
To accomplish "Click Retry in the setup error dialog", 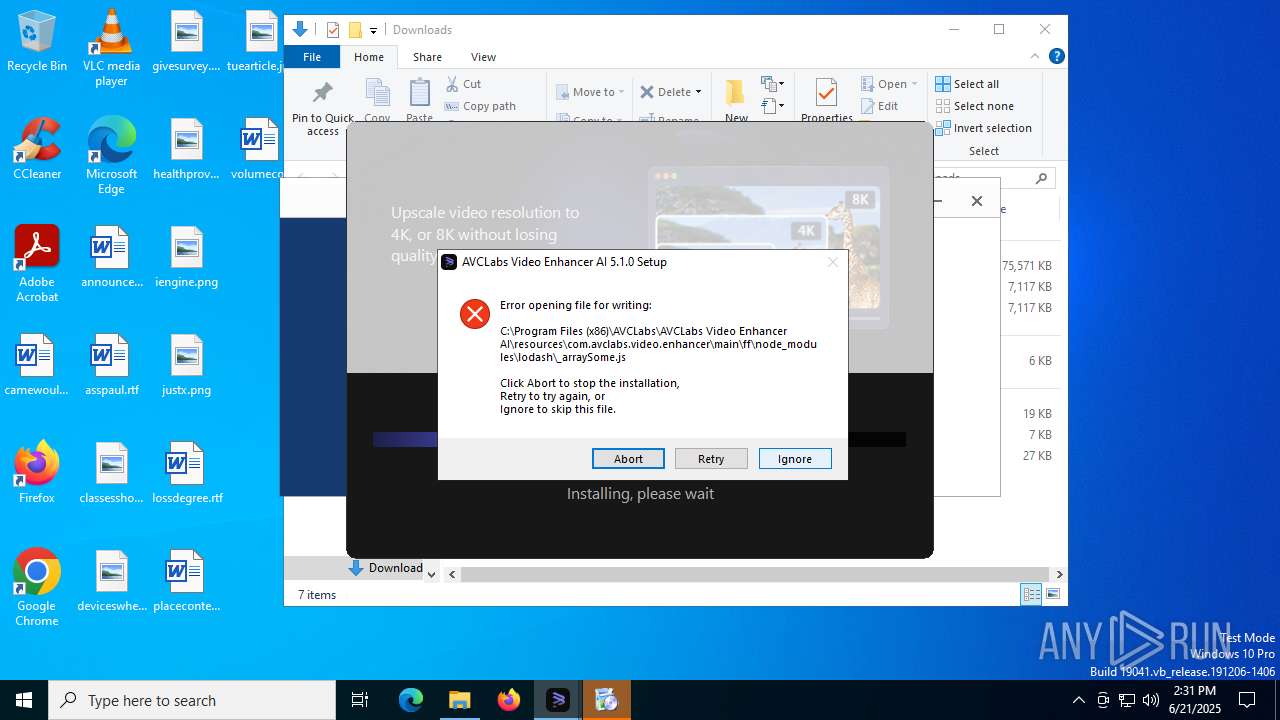I will [x=711, y=459].
